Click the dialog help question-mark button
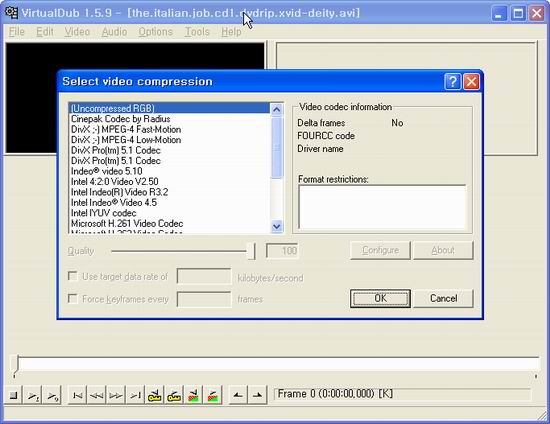The height and width of the screenshot is (424, 550). [452, 82]
